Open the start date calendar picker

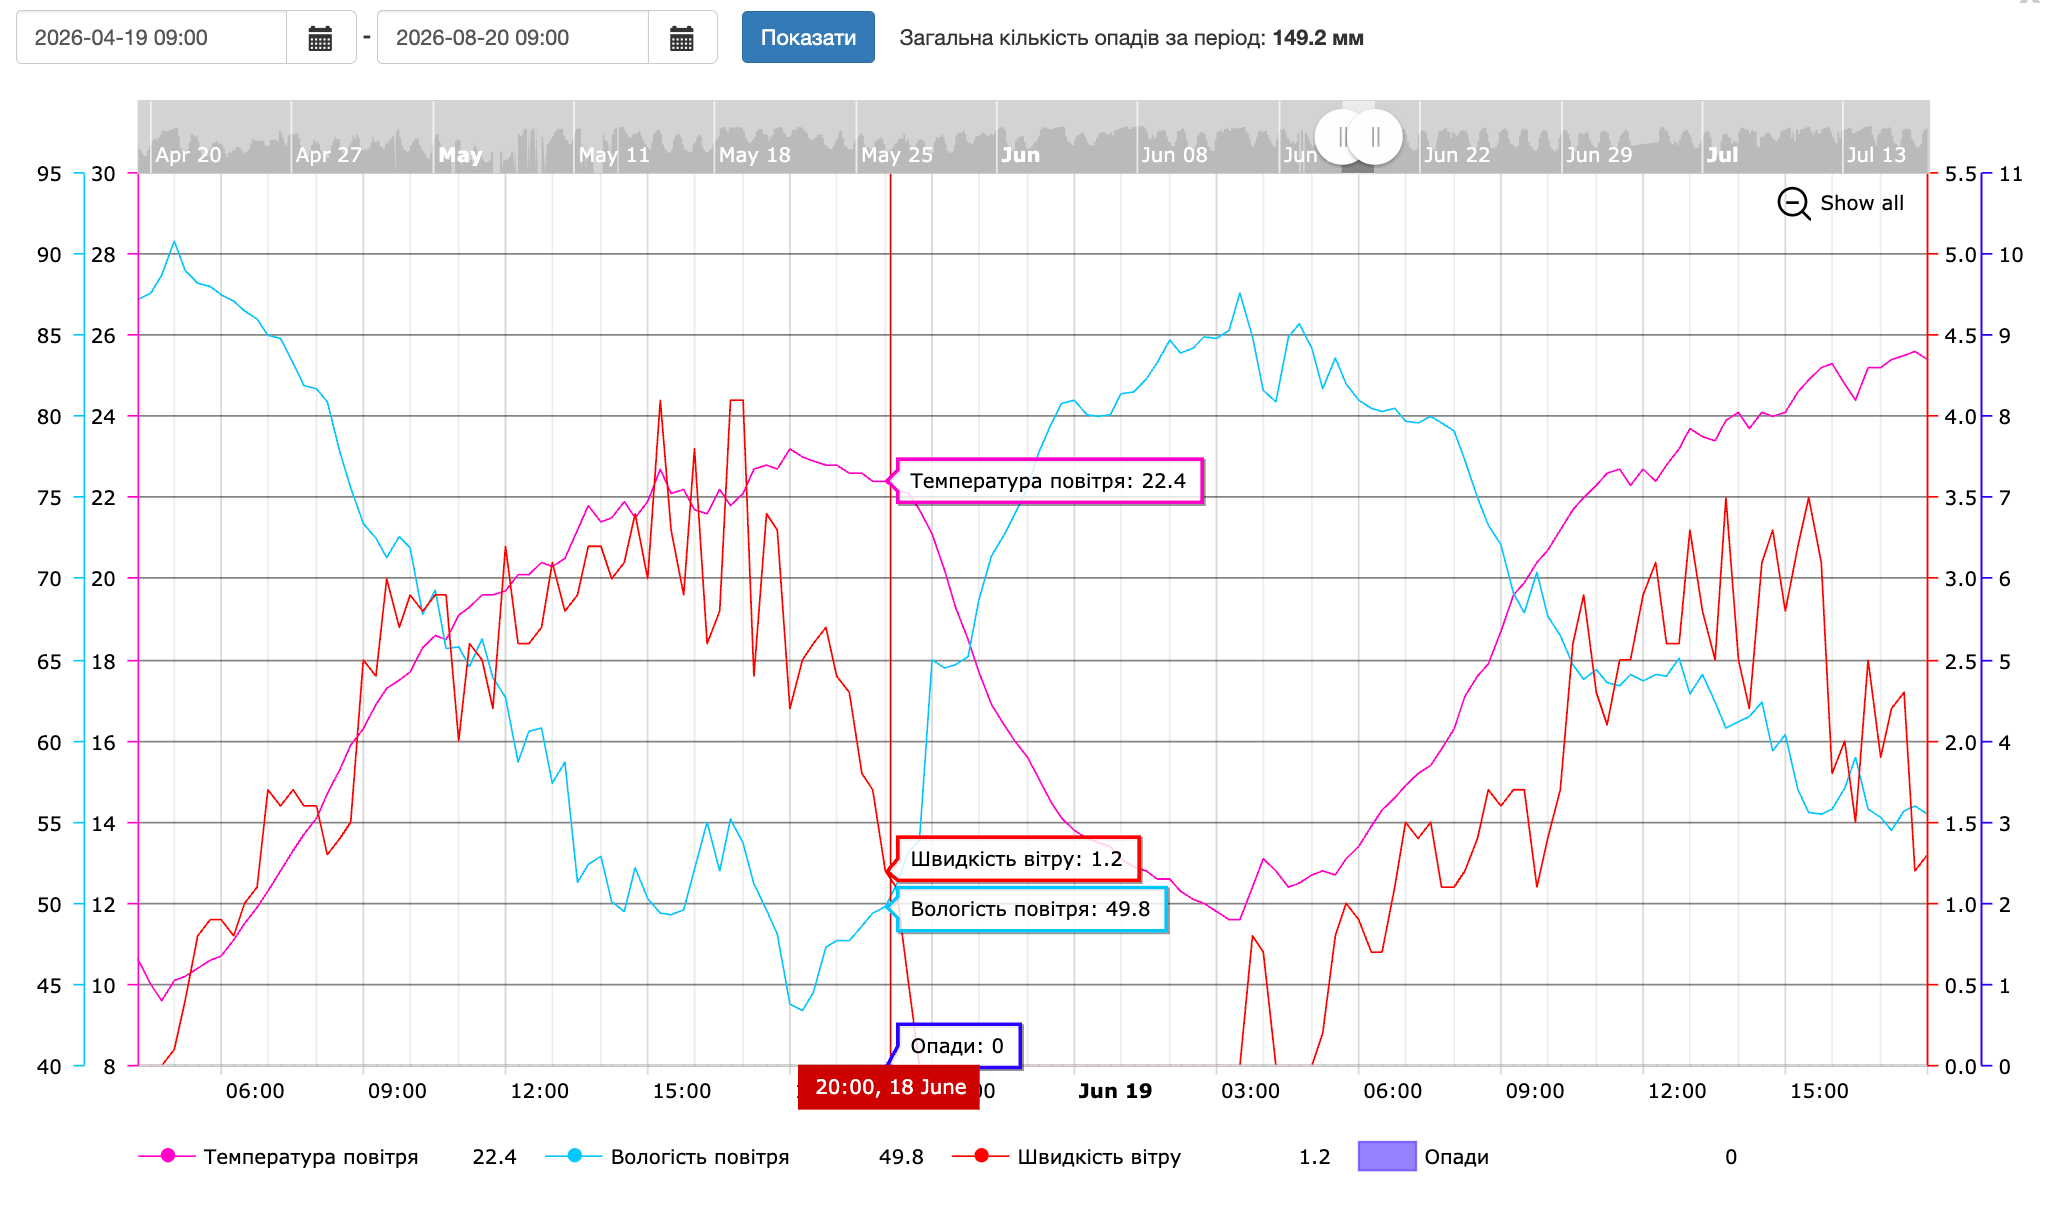pyautogui.click(x=320, y=38)
